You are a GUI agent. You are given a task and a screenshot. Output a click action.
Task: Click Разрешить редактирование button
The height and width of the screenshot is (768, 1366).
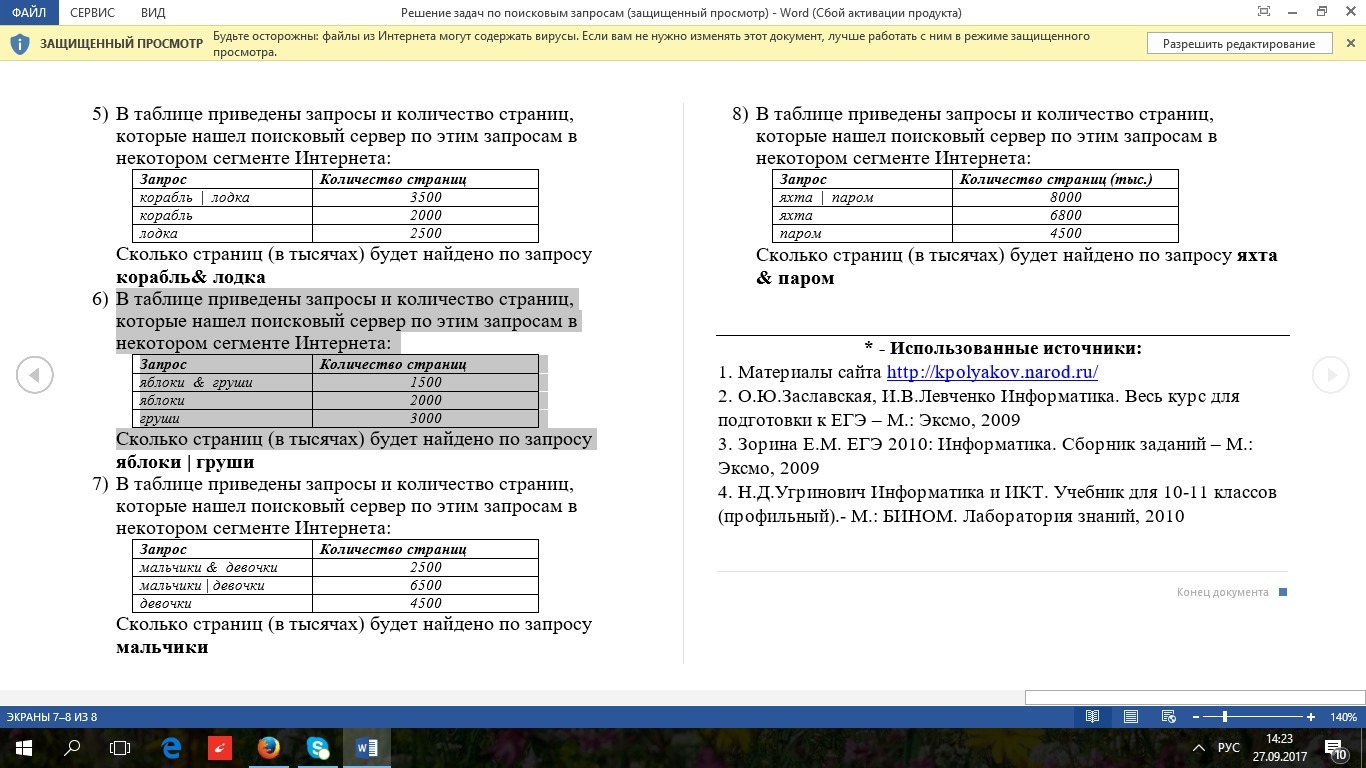click(1238, 43)
